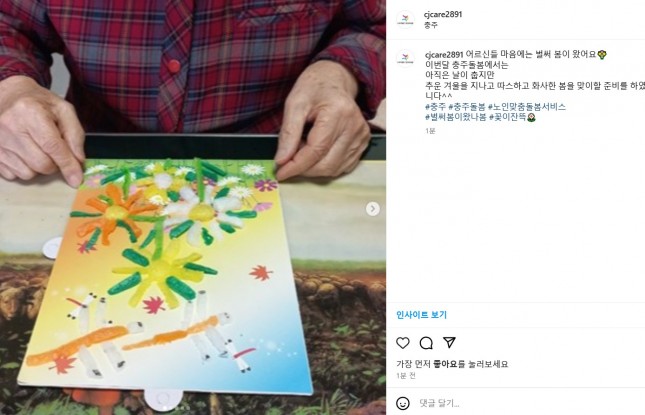
Task: Open cjcare2891 avatar beside the caption
Action: click(405, 58)
